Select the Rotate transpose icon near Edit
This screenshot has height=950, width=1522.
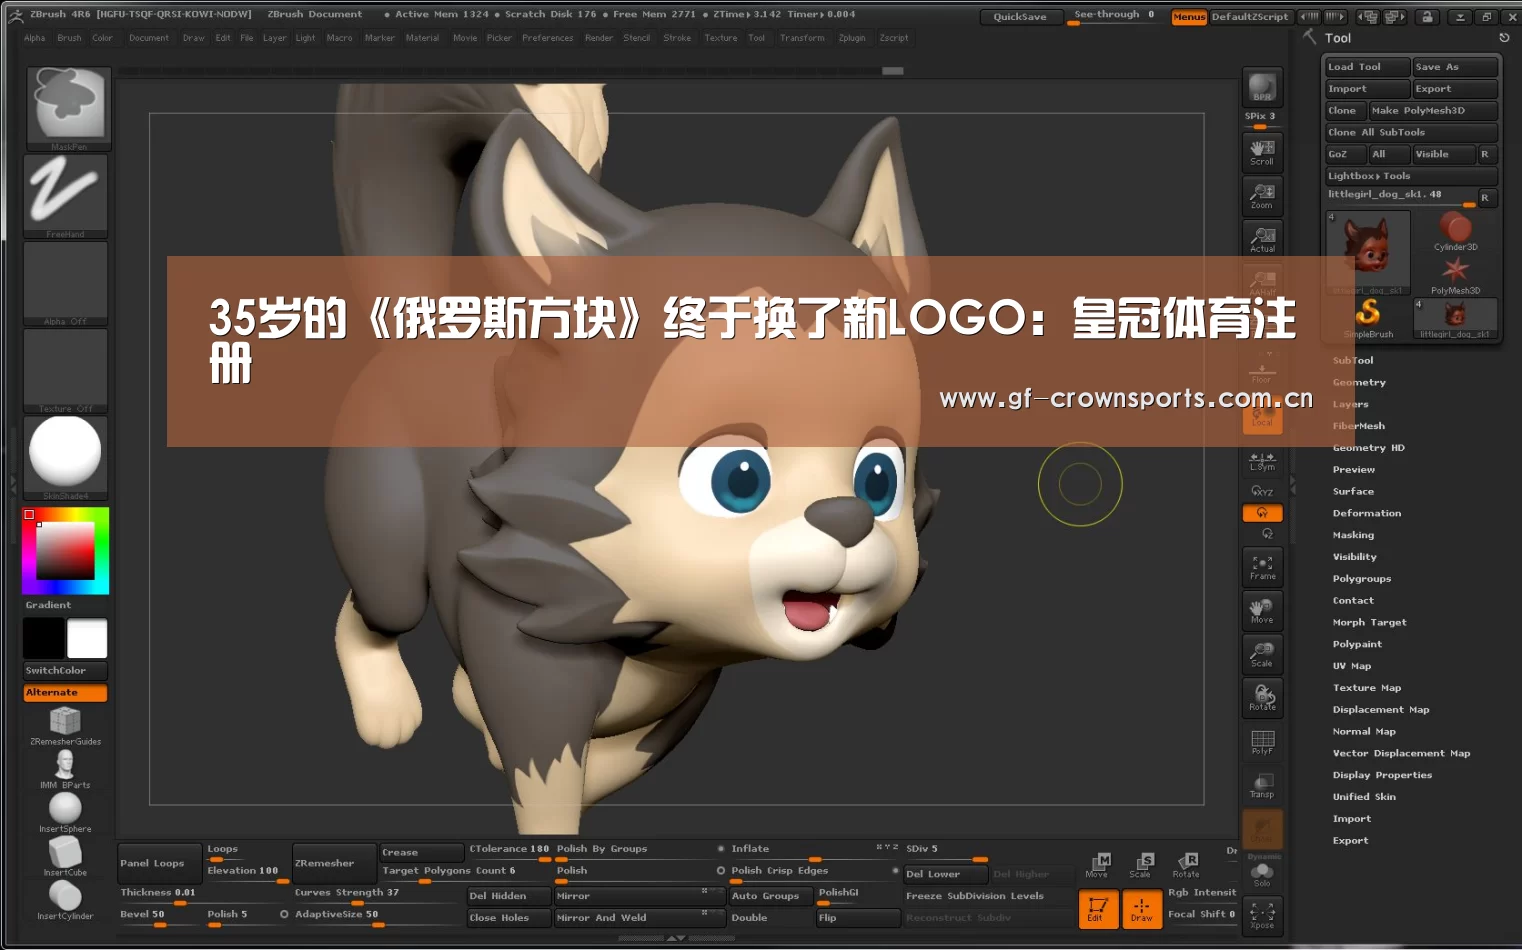click(1186, 866)
